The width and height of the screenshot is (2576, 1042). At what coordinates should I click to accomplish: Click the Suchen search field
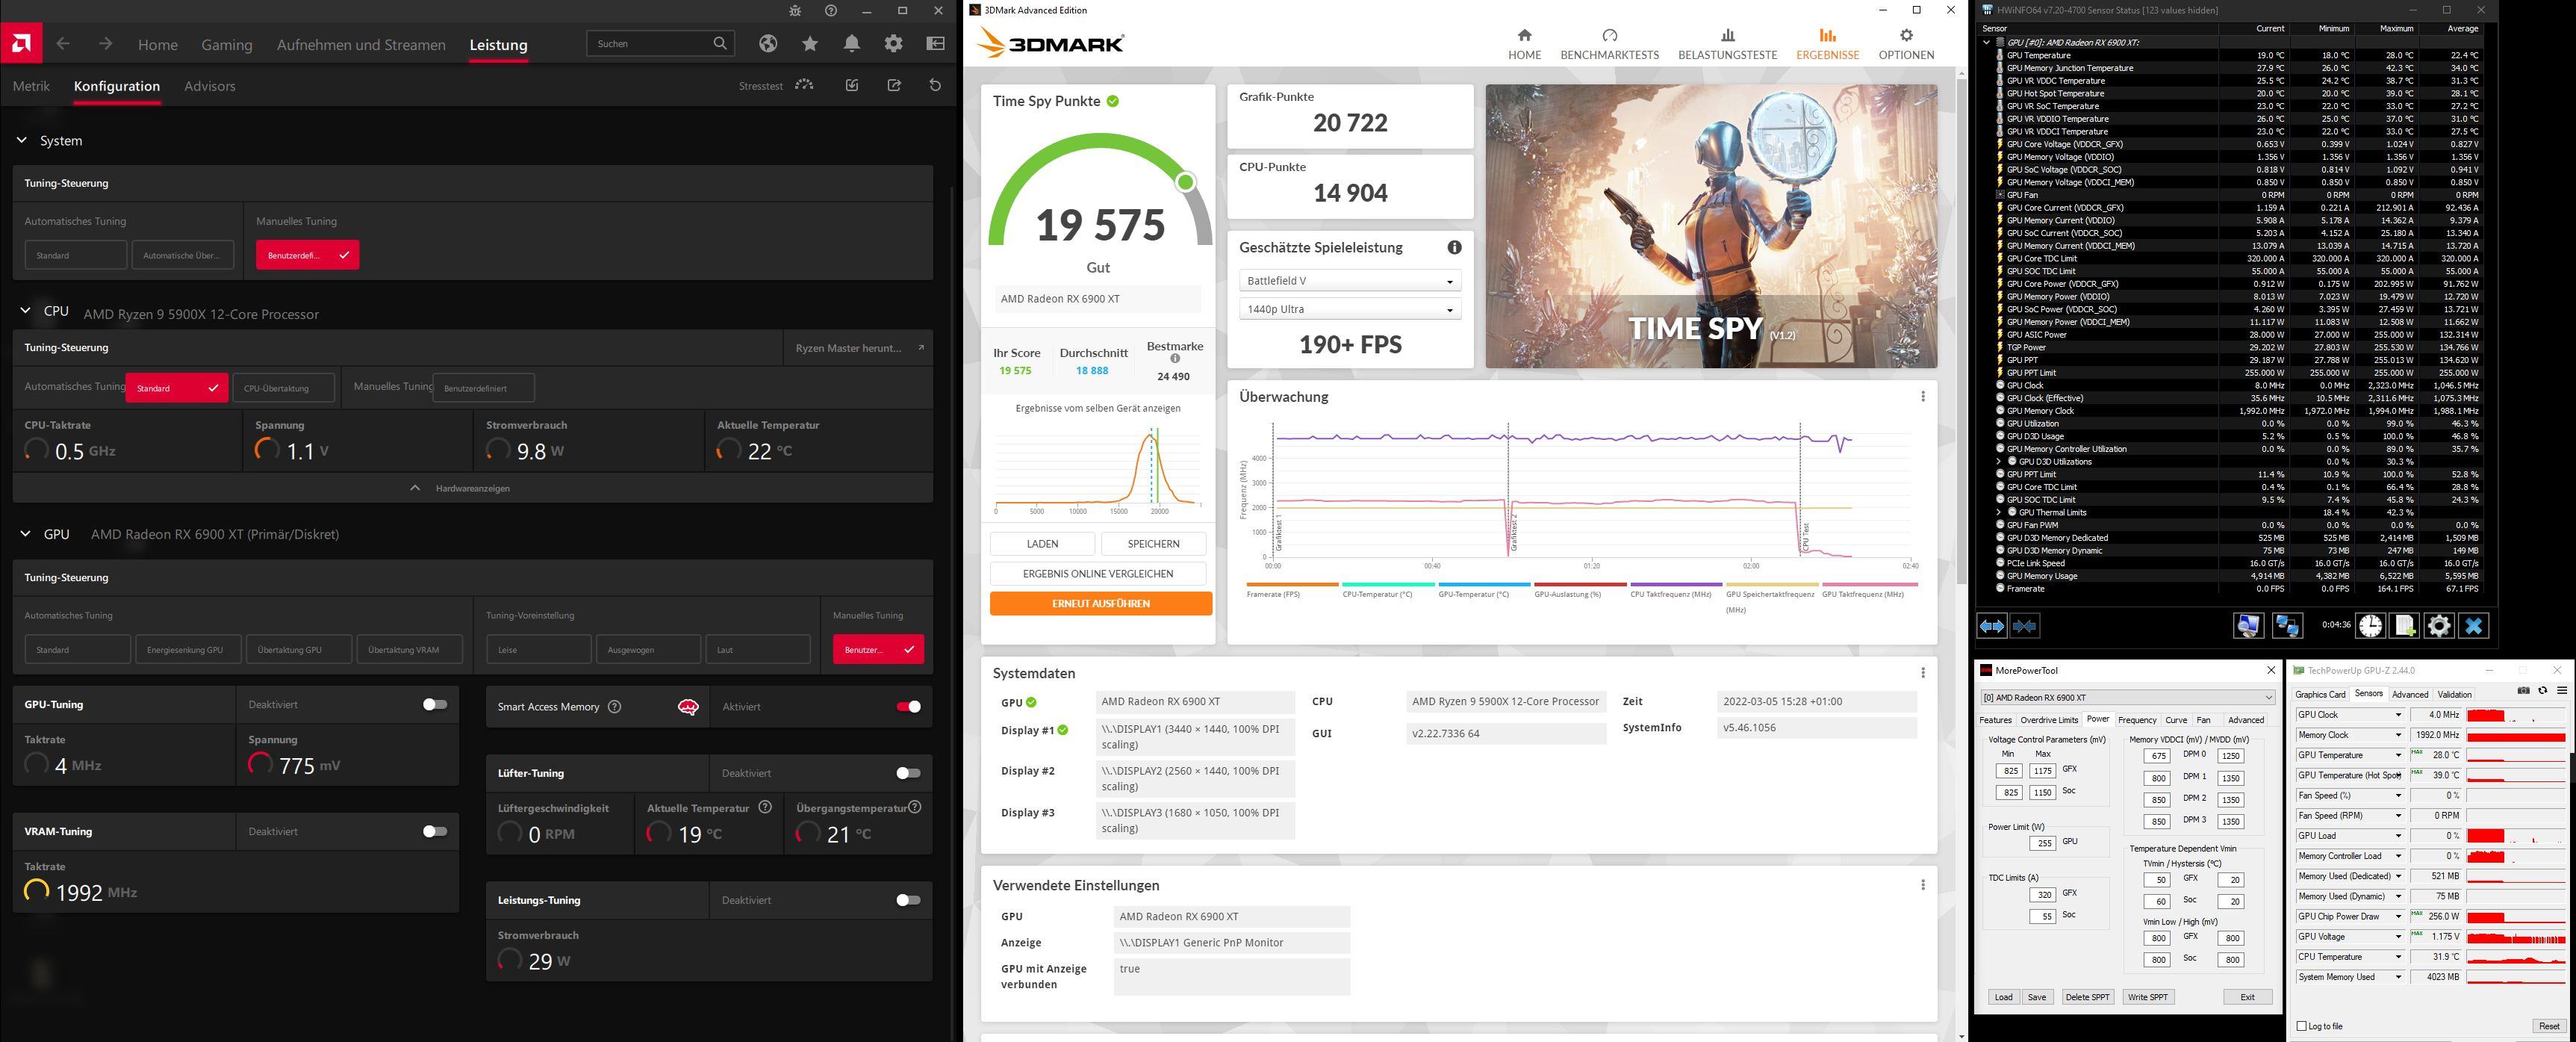pyautogui.click(x=660, y=44)
